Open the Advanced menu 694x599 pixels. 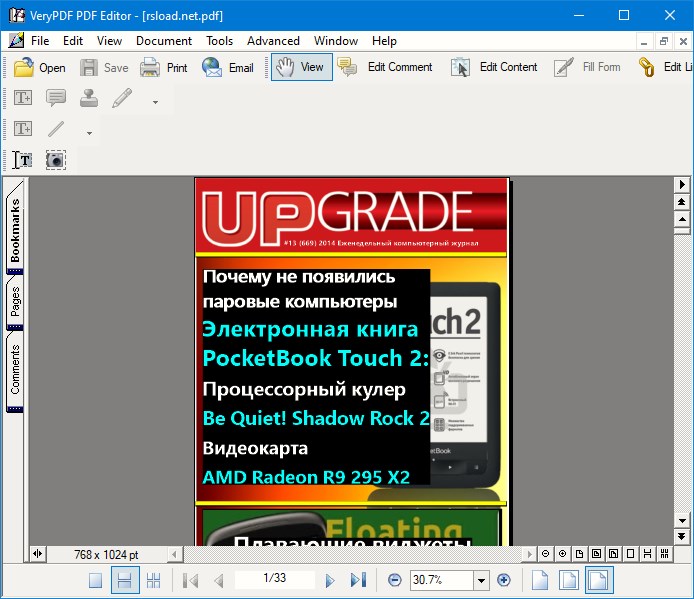(x=273, y=41)
